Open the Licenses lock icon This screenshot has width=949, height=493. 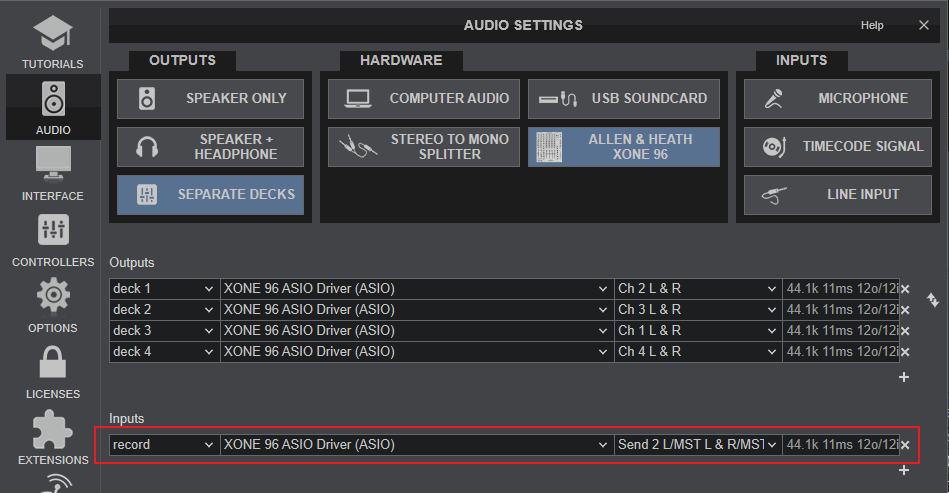pos(52,371)
